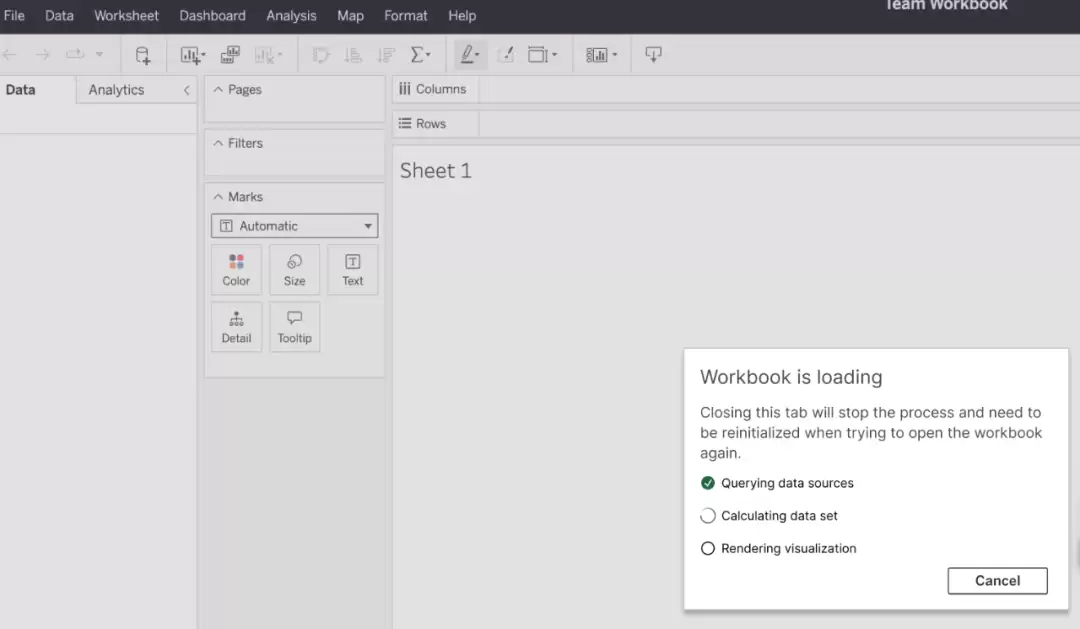Click the Download presentation icon
The height and width of the screenshot is (629, 1080).
[x=653, y=54]
